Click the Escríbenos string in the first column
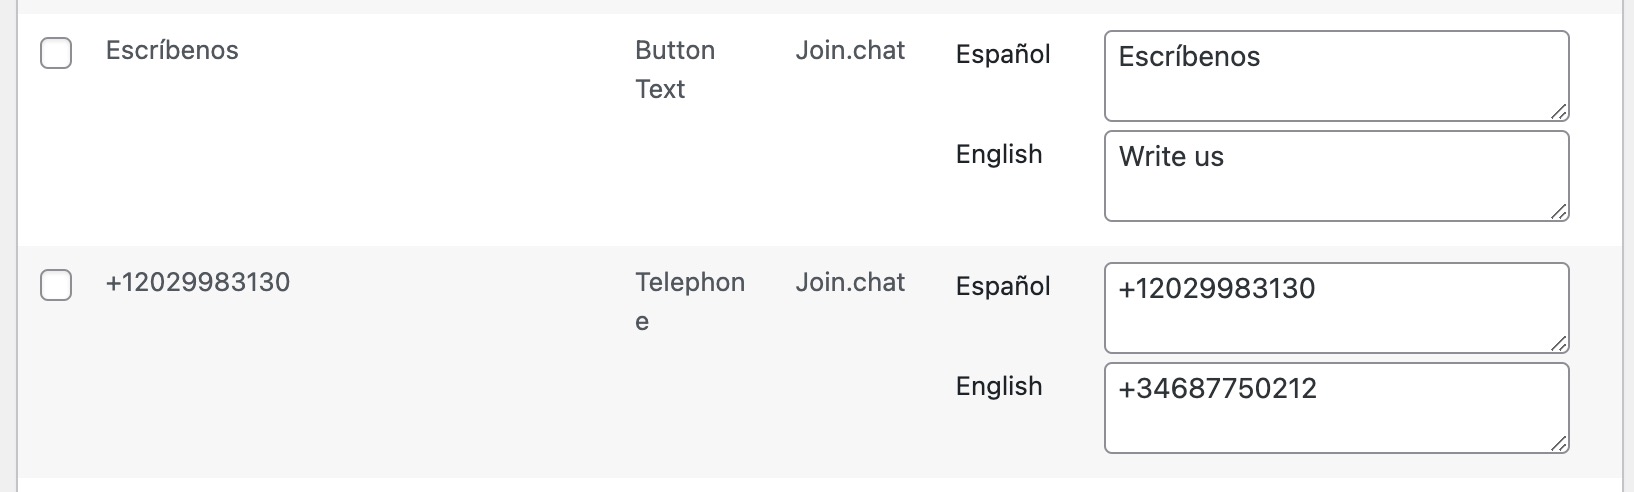 tap(172, 51)
